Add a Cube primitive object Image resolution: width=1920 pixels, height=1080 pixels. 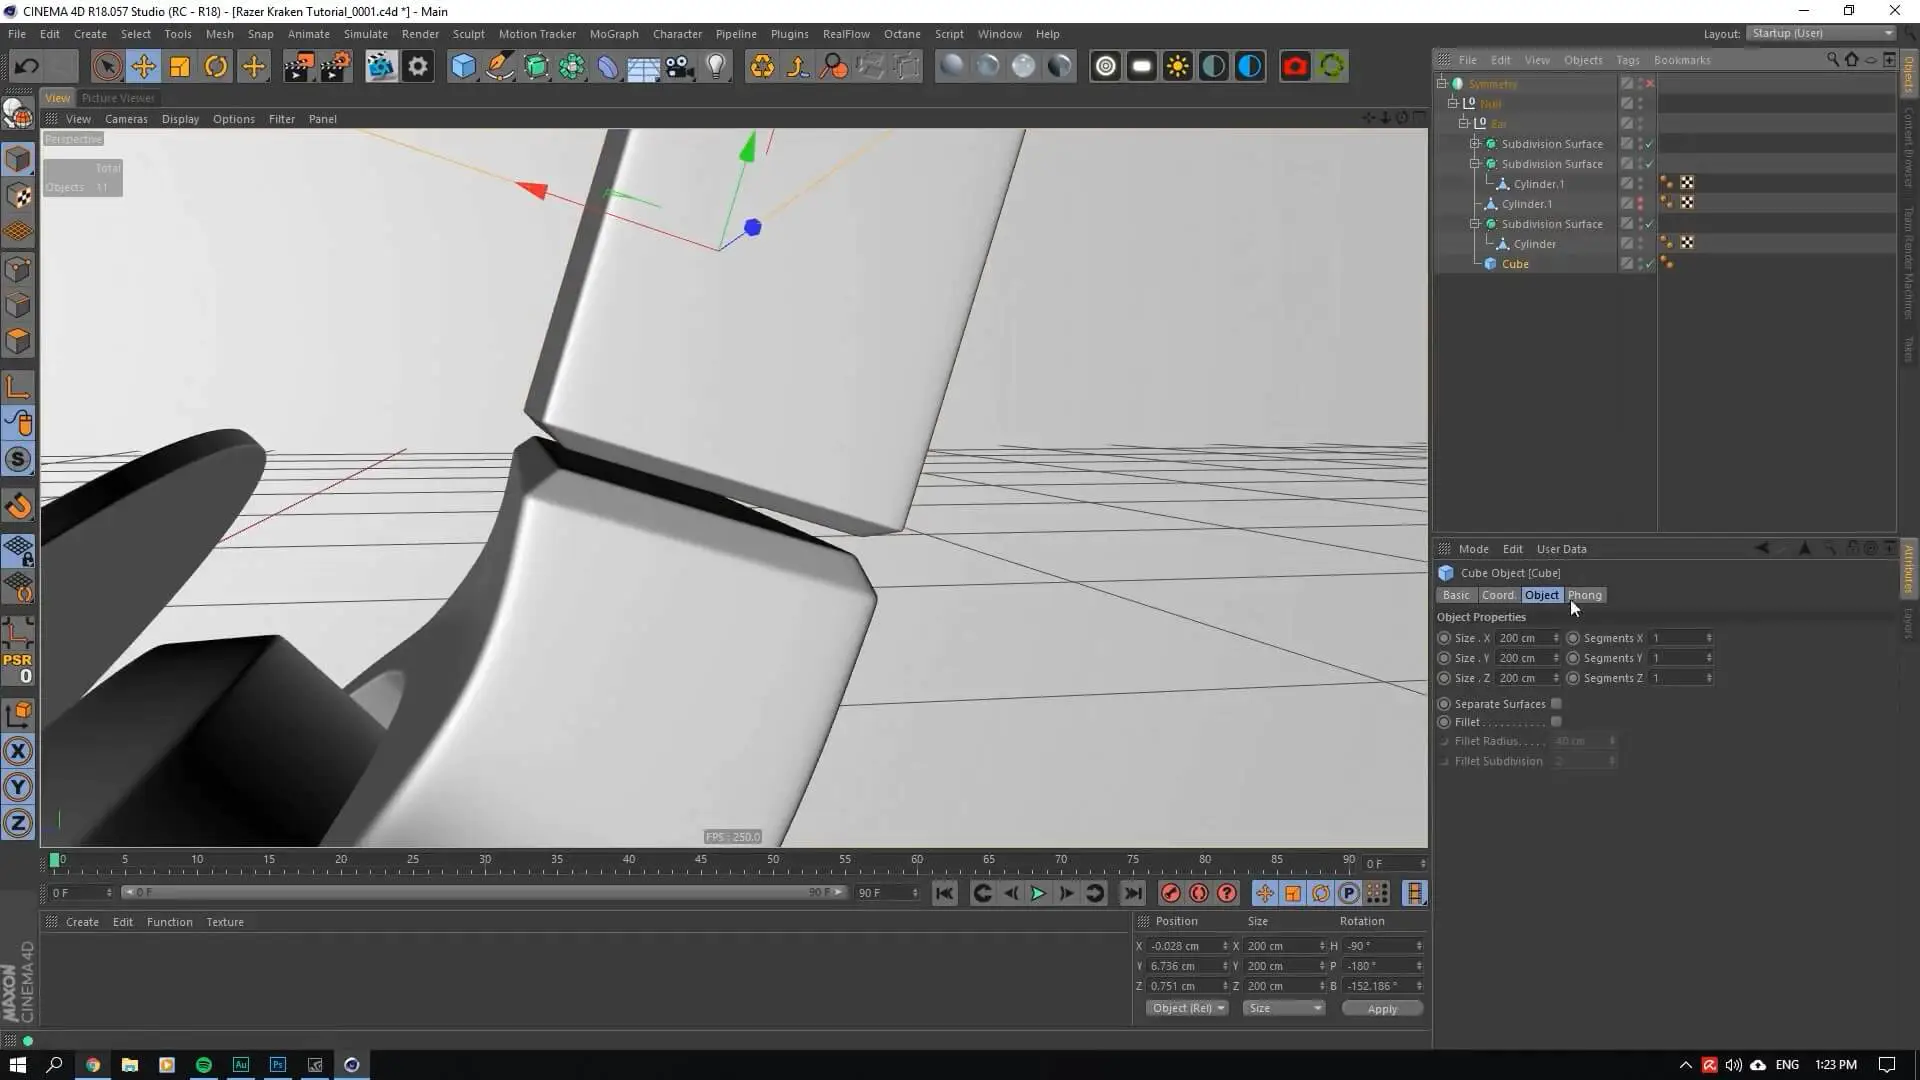pos(463,67)
